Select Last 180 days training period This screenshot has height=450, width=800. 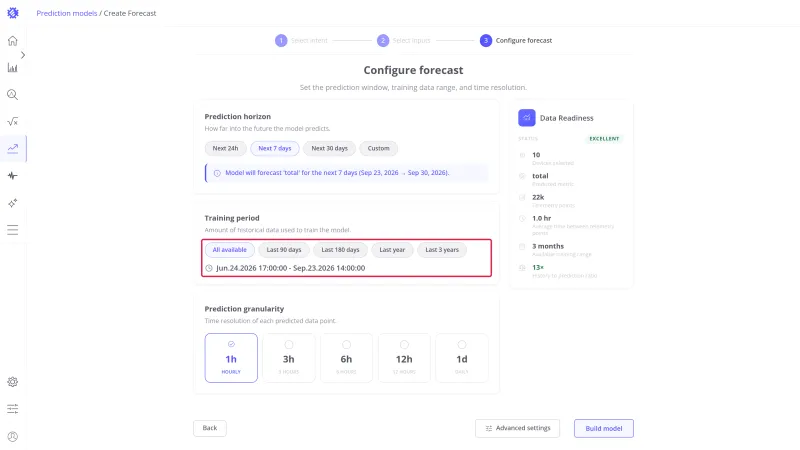[x=340, y=250]
